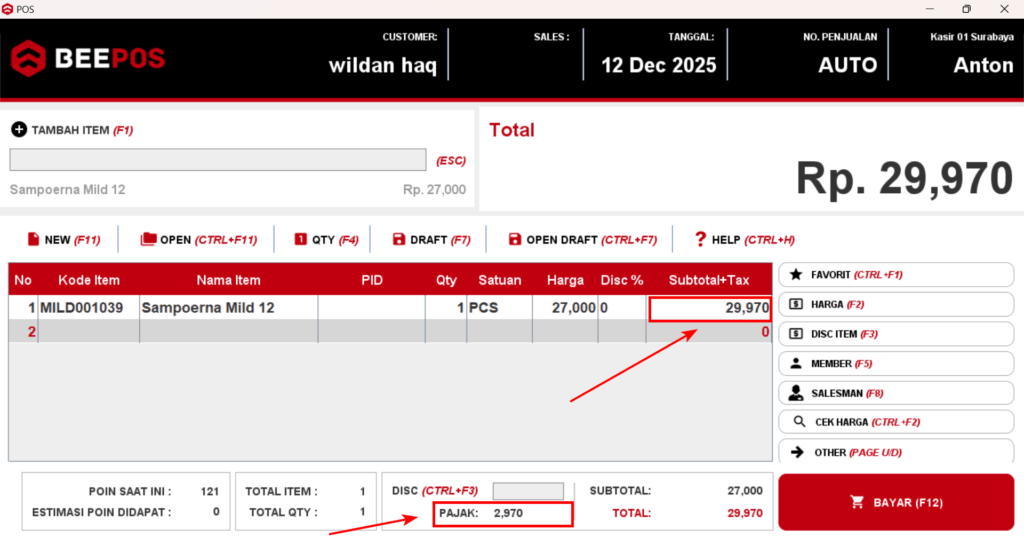Click the AUTO sales number

point(848,65)
